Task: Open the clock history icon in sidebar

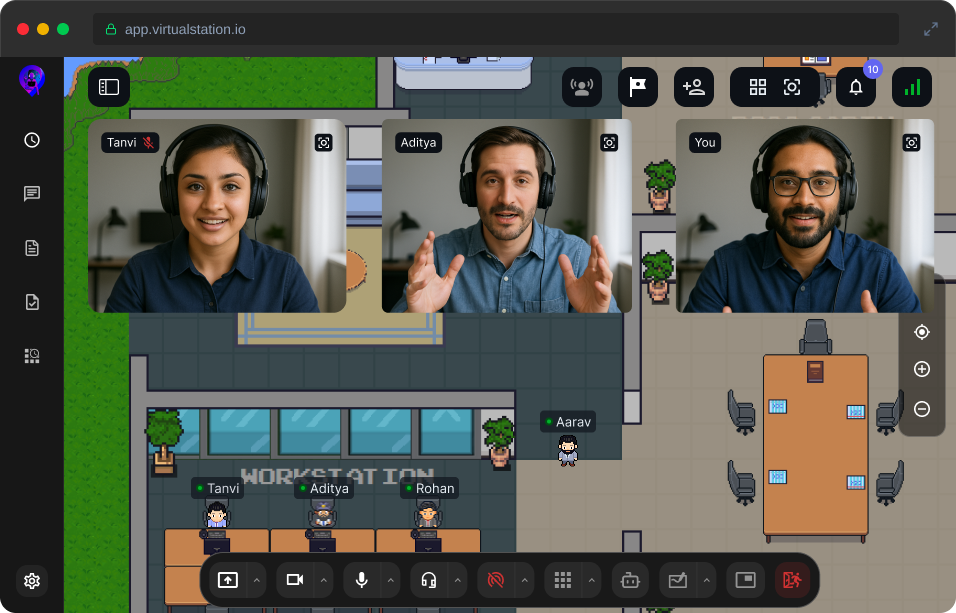Action: pos(32,140)
